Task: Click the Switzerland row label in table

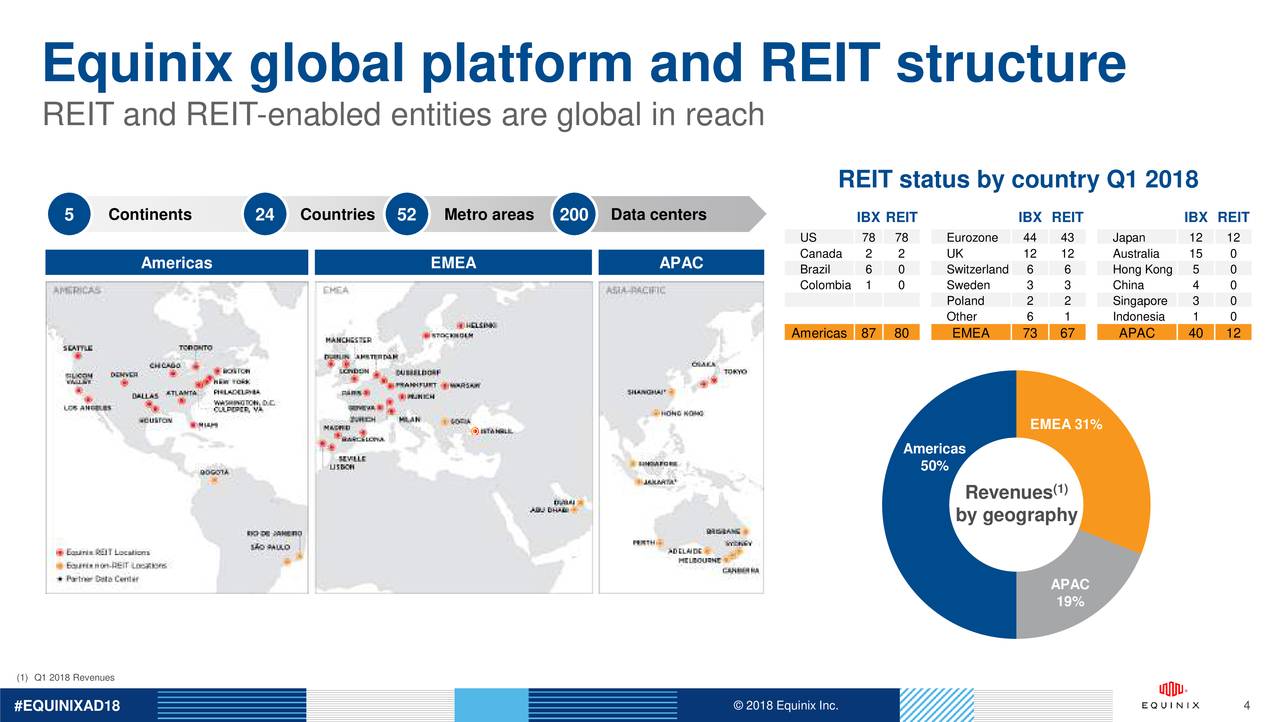Action: (x=977, y=269)
